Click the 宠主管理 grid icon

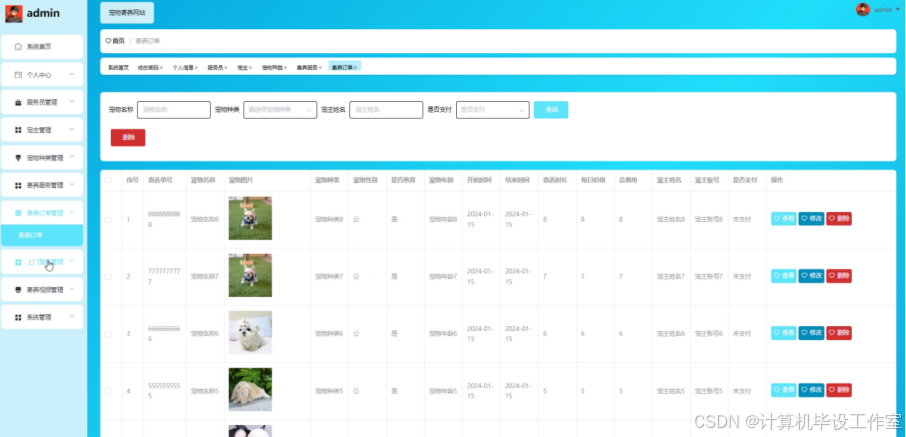coord(18,130)
